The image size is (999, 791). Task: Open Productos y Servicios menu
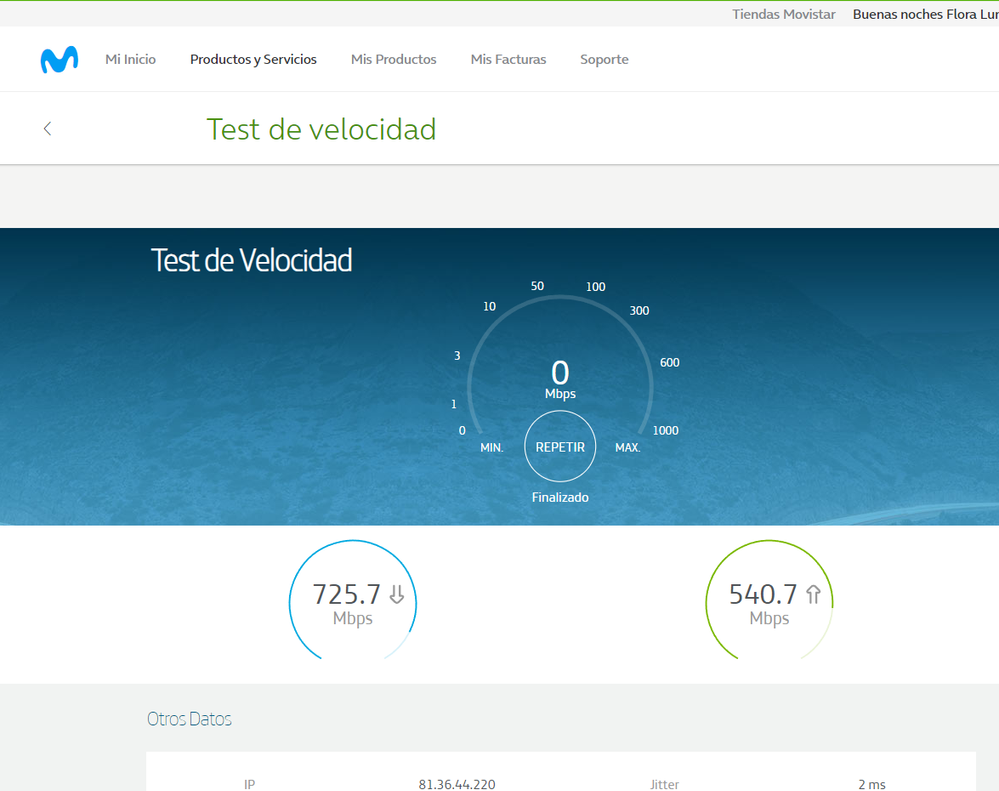tap(253, 60)
